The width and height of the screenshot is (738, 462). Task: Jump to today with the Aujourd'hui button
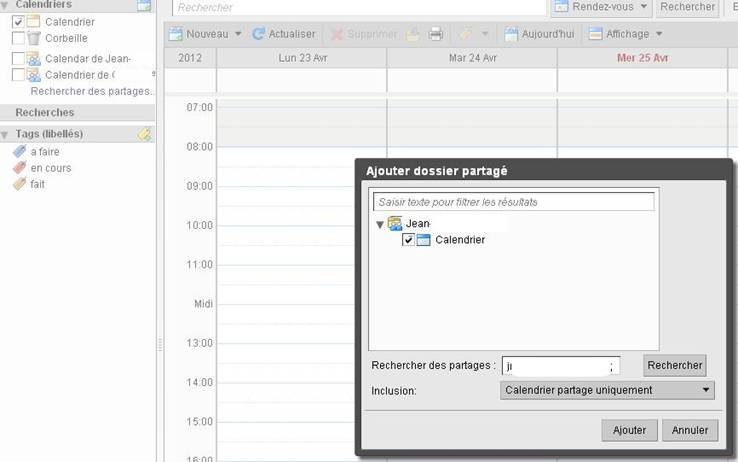540,34
